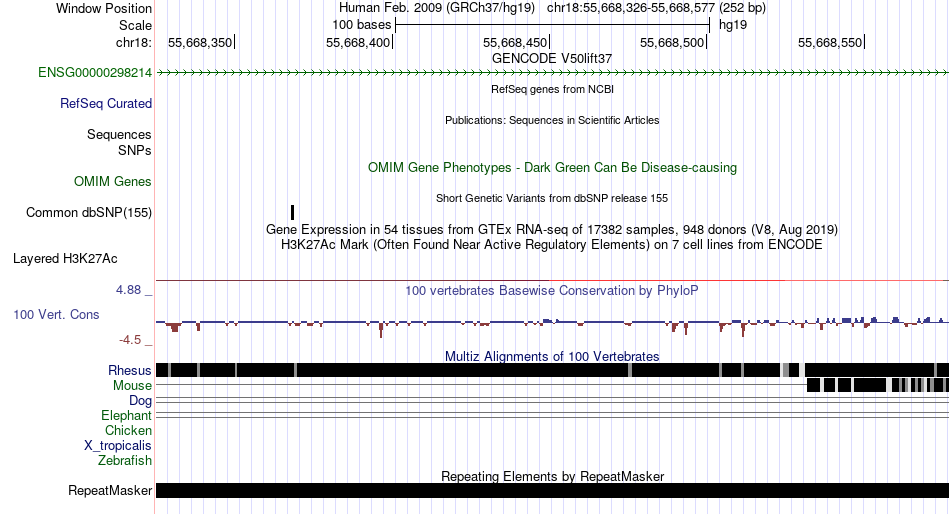Click 100 vertebrates Basewise Conservation title
This screenshot has height=514, width=950.
coord(552,290)
